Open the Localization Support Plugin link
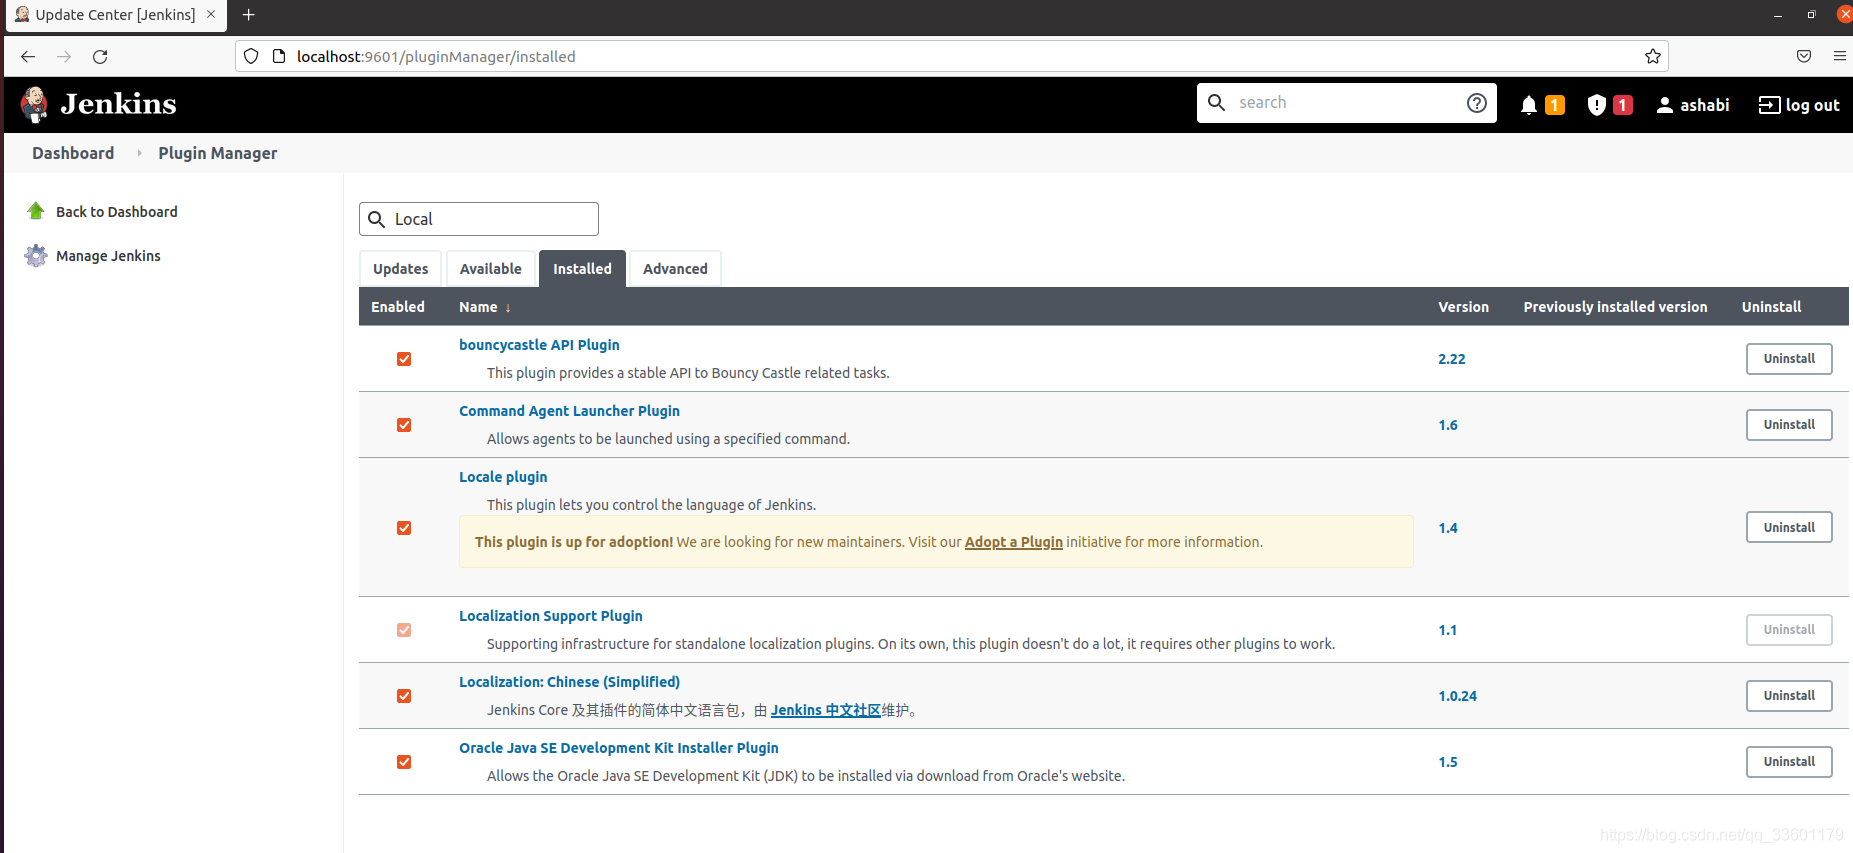Viewport: 1853px width, 853px height. (551, 616)
